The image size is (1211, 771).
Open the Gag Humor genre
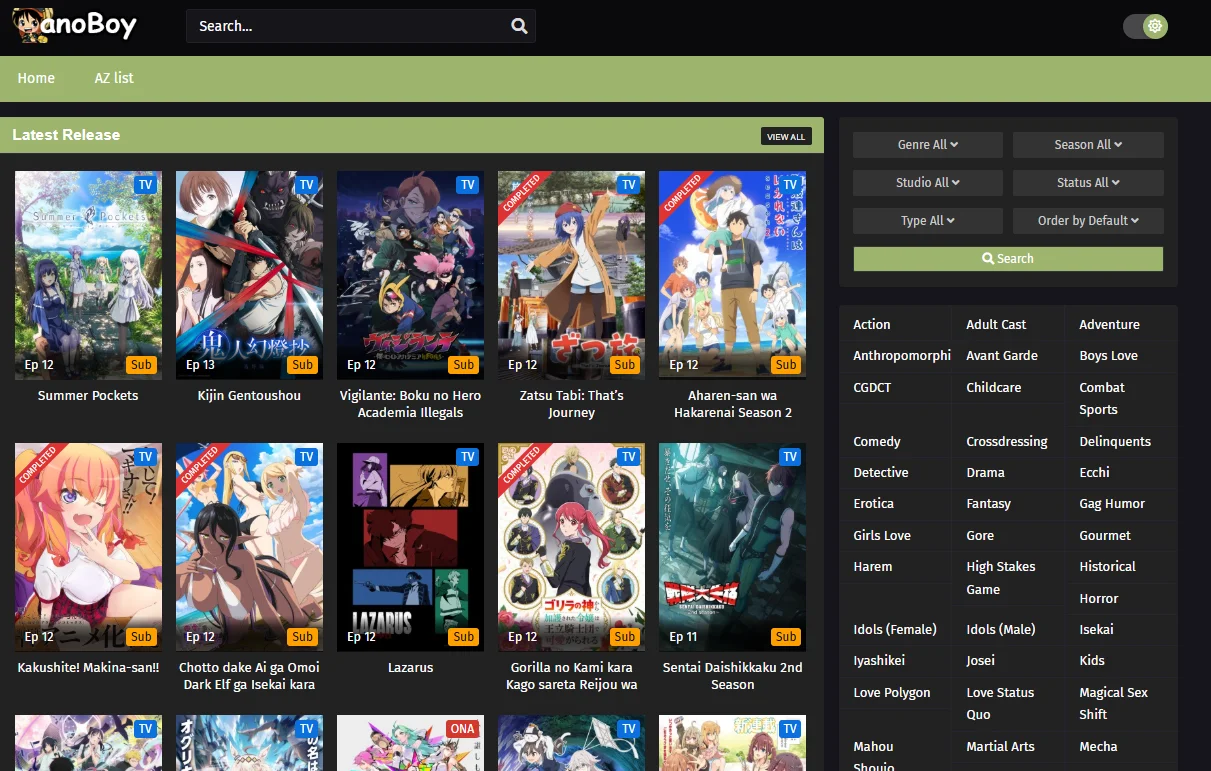1112,504
